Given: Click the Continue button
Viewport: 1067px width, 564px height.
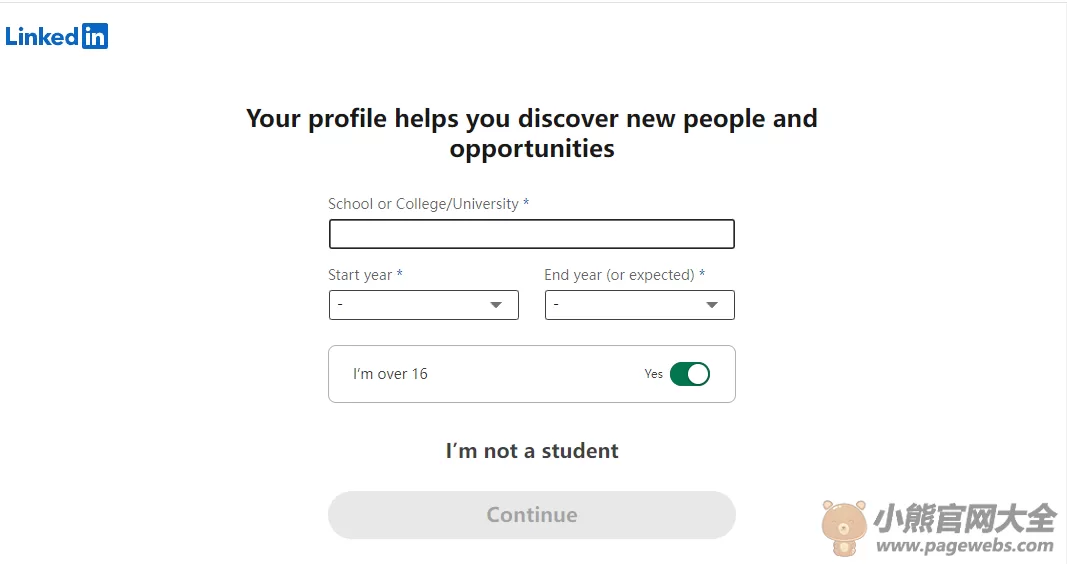Looking at the screenshot, I should [x=531, y=515].
